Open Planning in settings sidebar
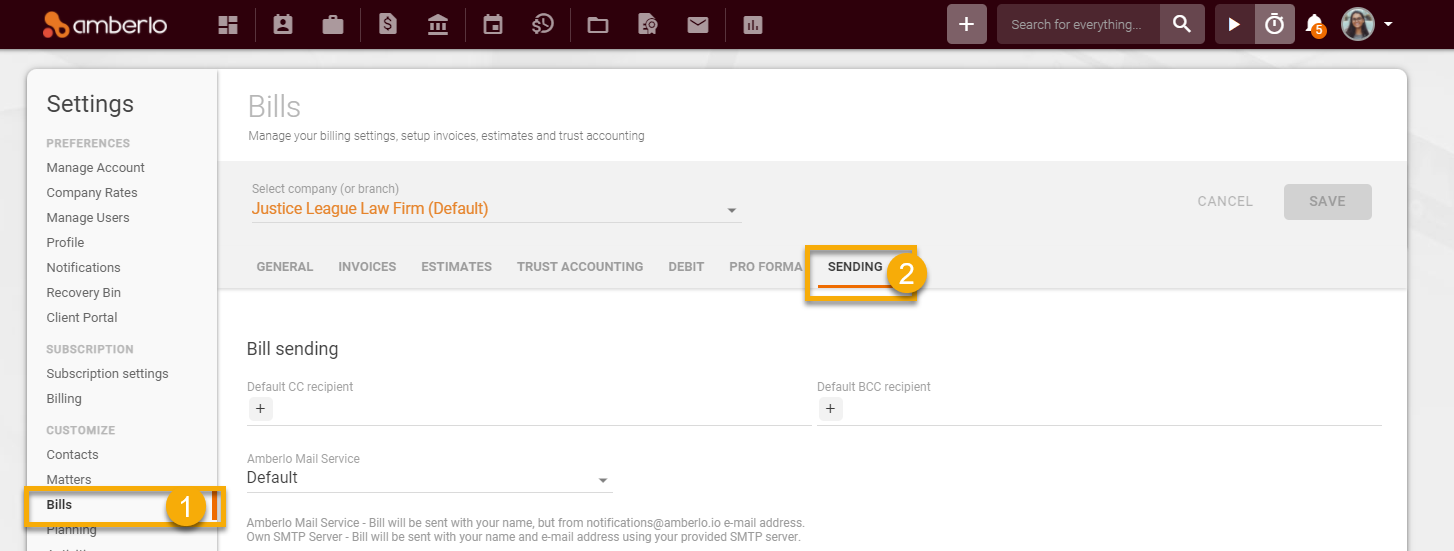The height and width of the screenshot is (551, 1454). tap(72, 530)
